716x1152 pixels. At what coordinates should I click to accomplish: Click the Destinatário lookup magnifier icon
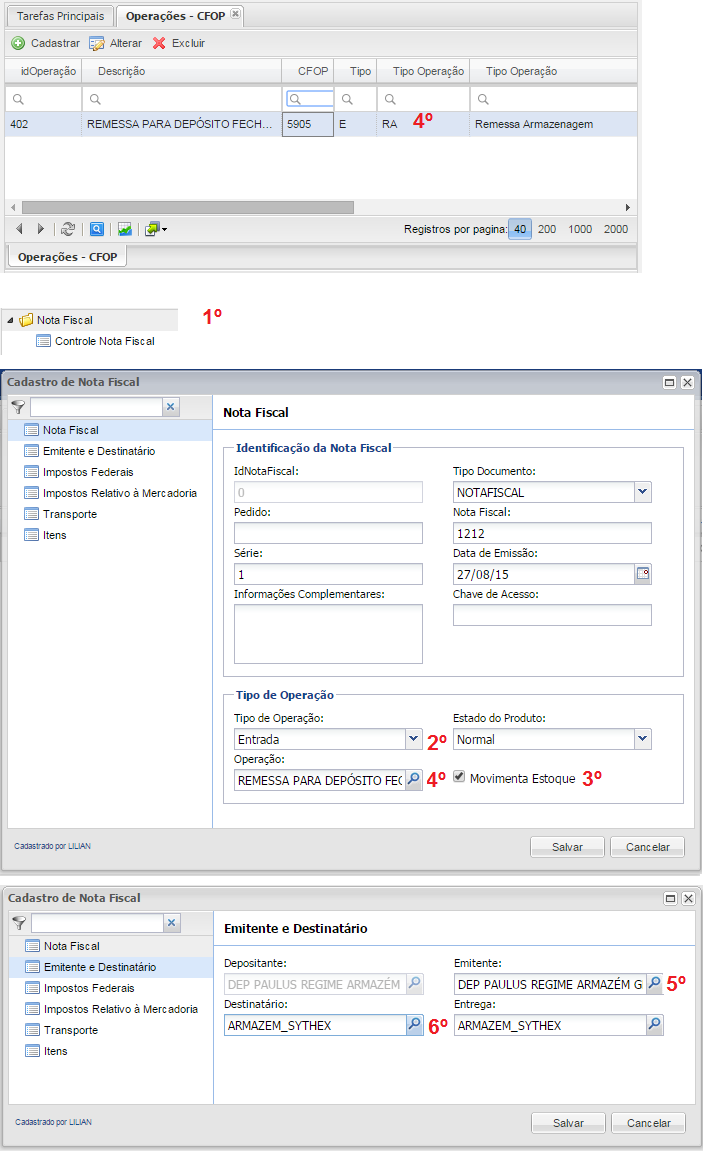[x=414, y=1024]
